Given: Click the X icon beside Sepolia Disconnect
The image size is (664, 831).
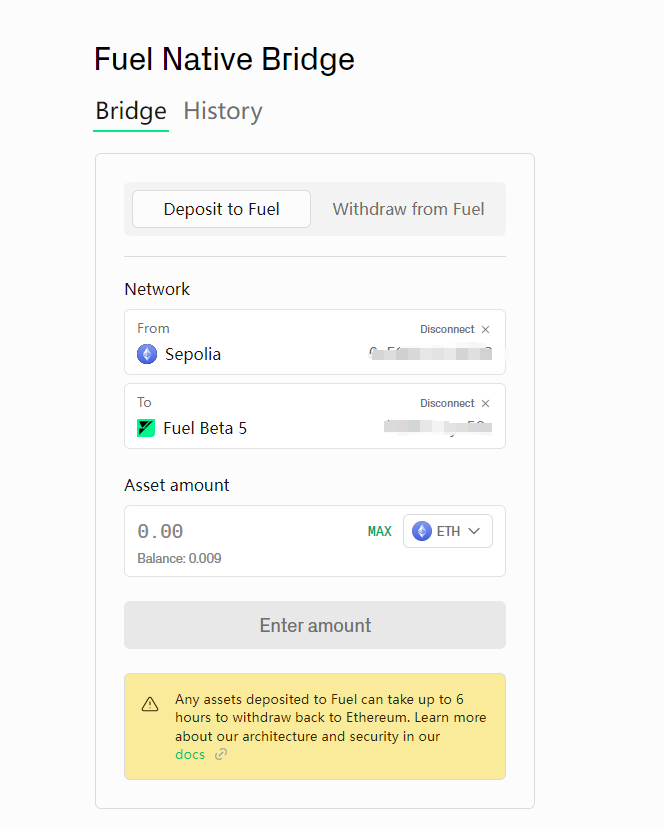Looking at the screenshot, I should (x=485, y=330).
